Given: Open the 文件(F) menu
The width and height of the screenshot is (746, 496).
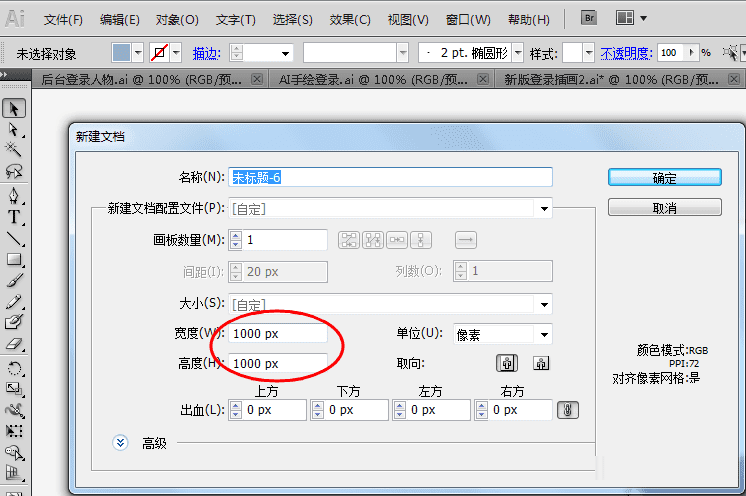Looking at the screenshot, I should 63,20.
